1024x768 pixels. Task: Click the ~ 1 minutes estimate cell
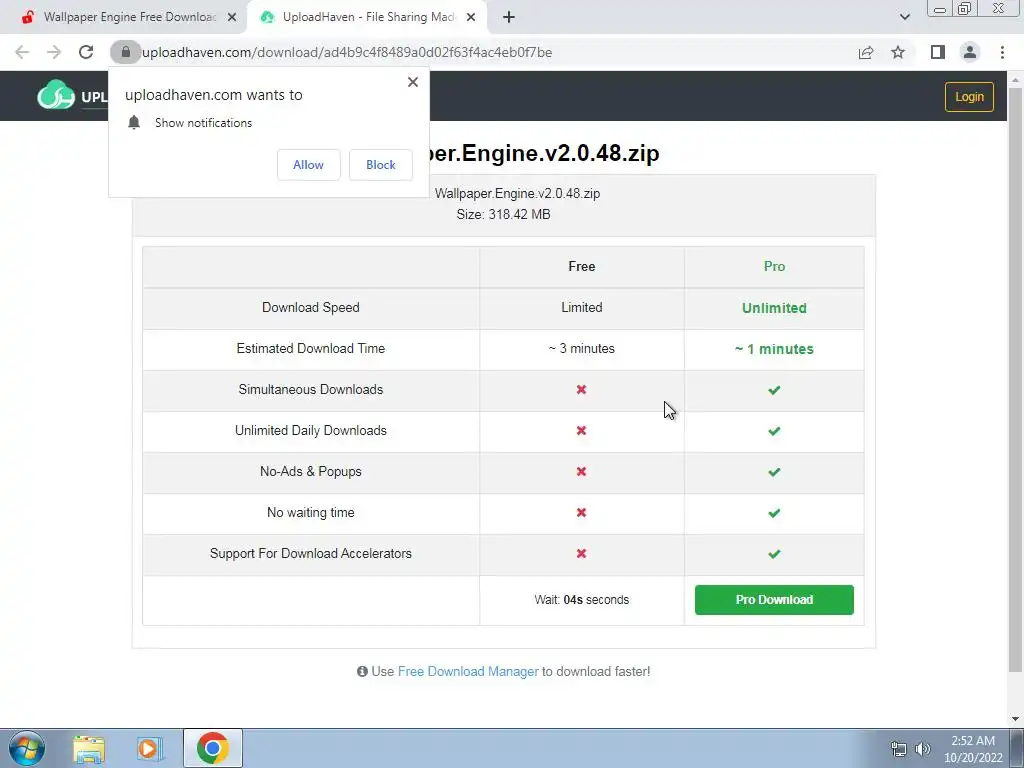pyautogui.click(x=774, y=349)
